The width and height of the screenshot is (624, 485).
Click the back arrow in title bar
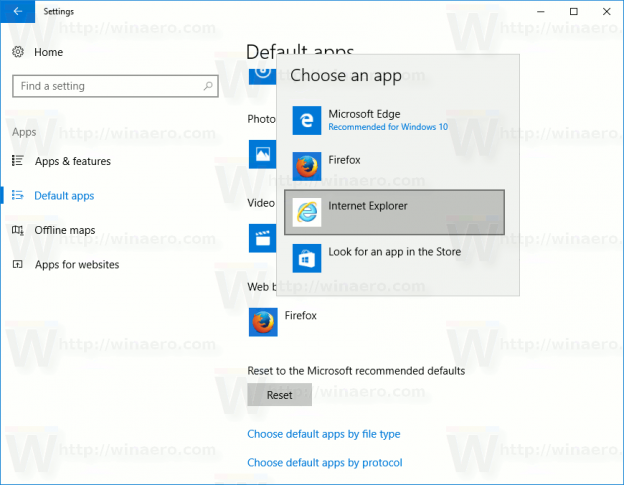[x=16, y=11]
